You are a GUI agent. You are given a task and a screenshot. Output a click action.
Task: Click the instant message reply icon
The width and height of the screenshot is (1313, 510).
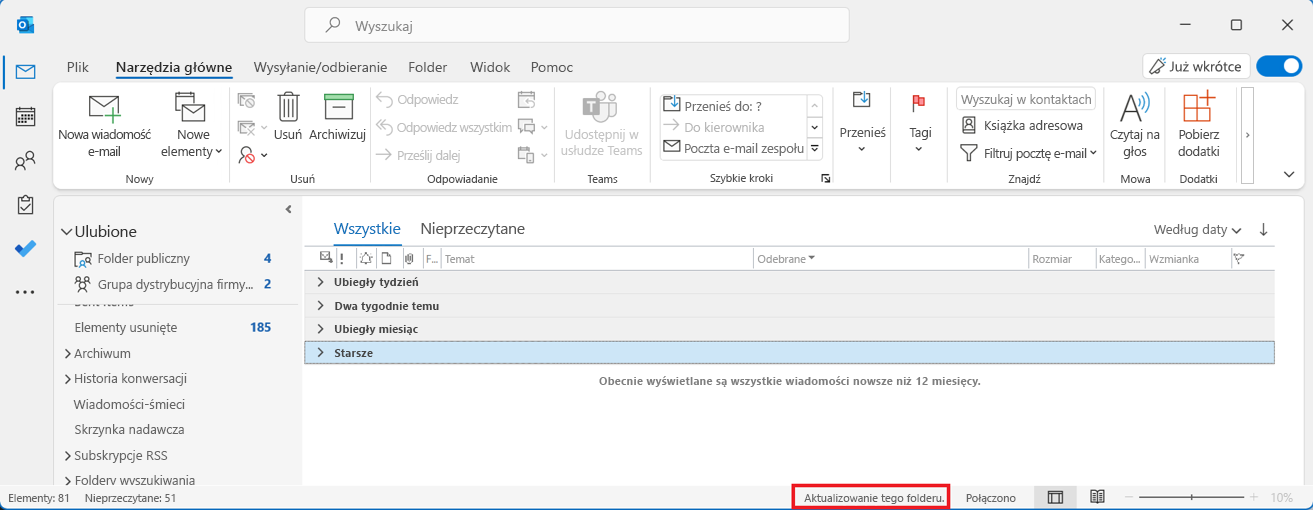pyautogui.click(x=526, y=127)
